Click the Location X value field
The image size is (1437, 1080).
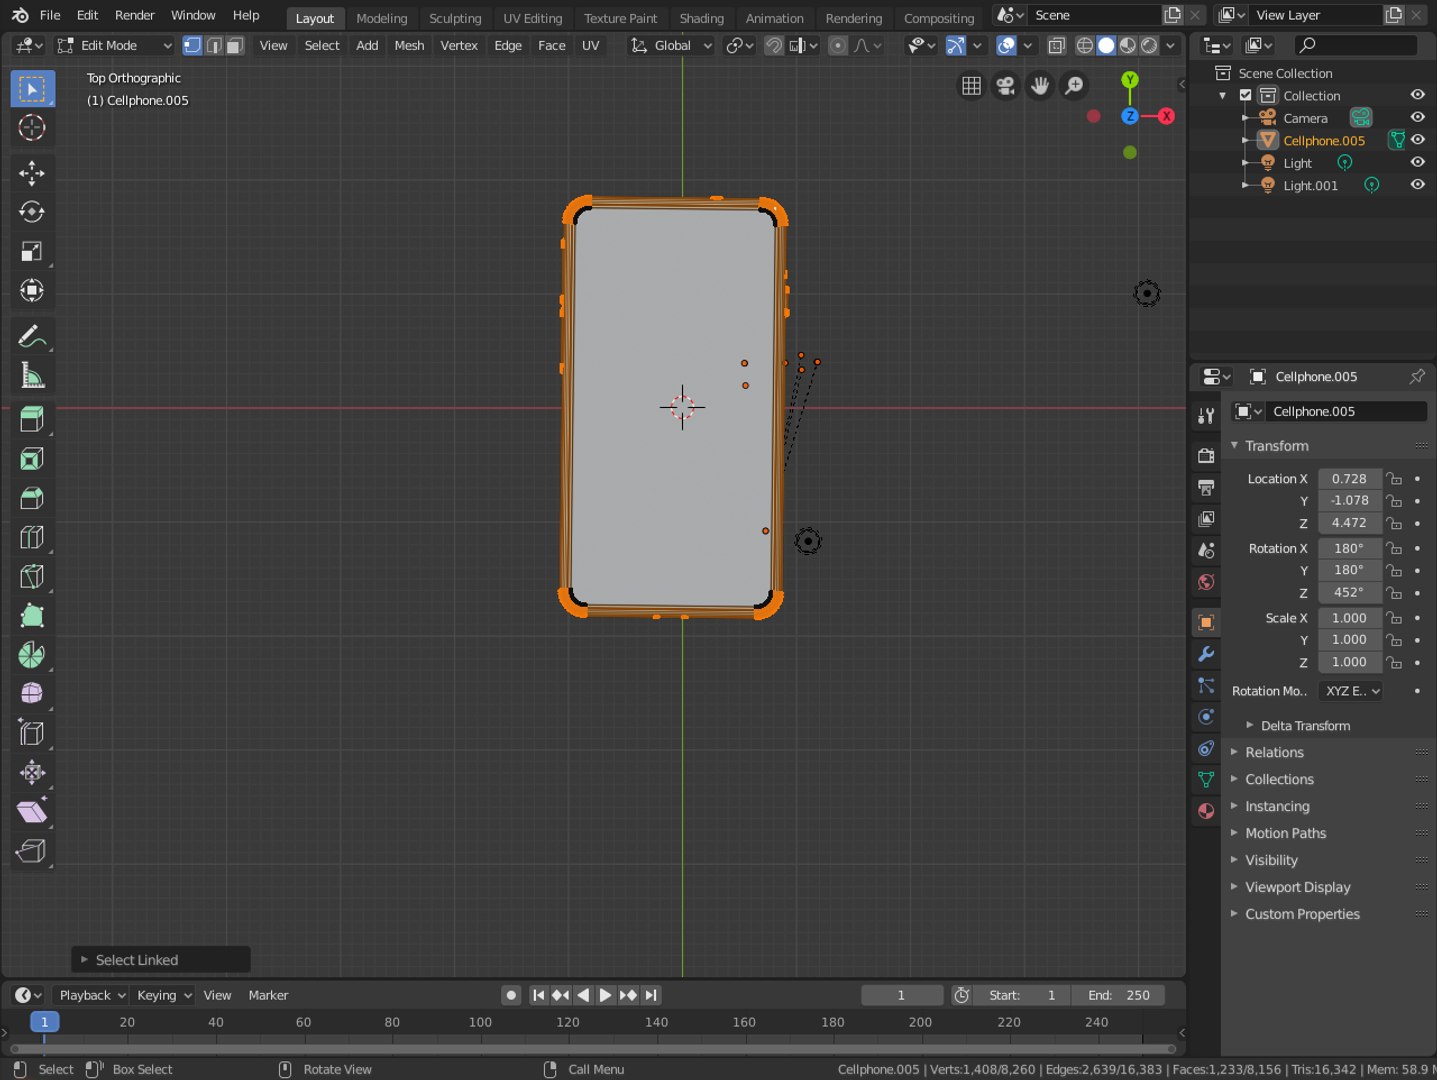tap(1349, 479)
